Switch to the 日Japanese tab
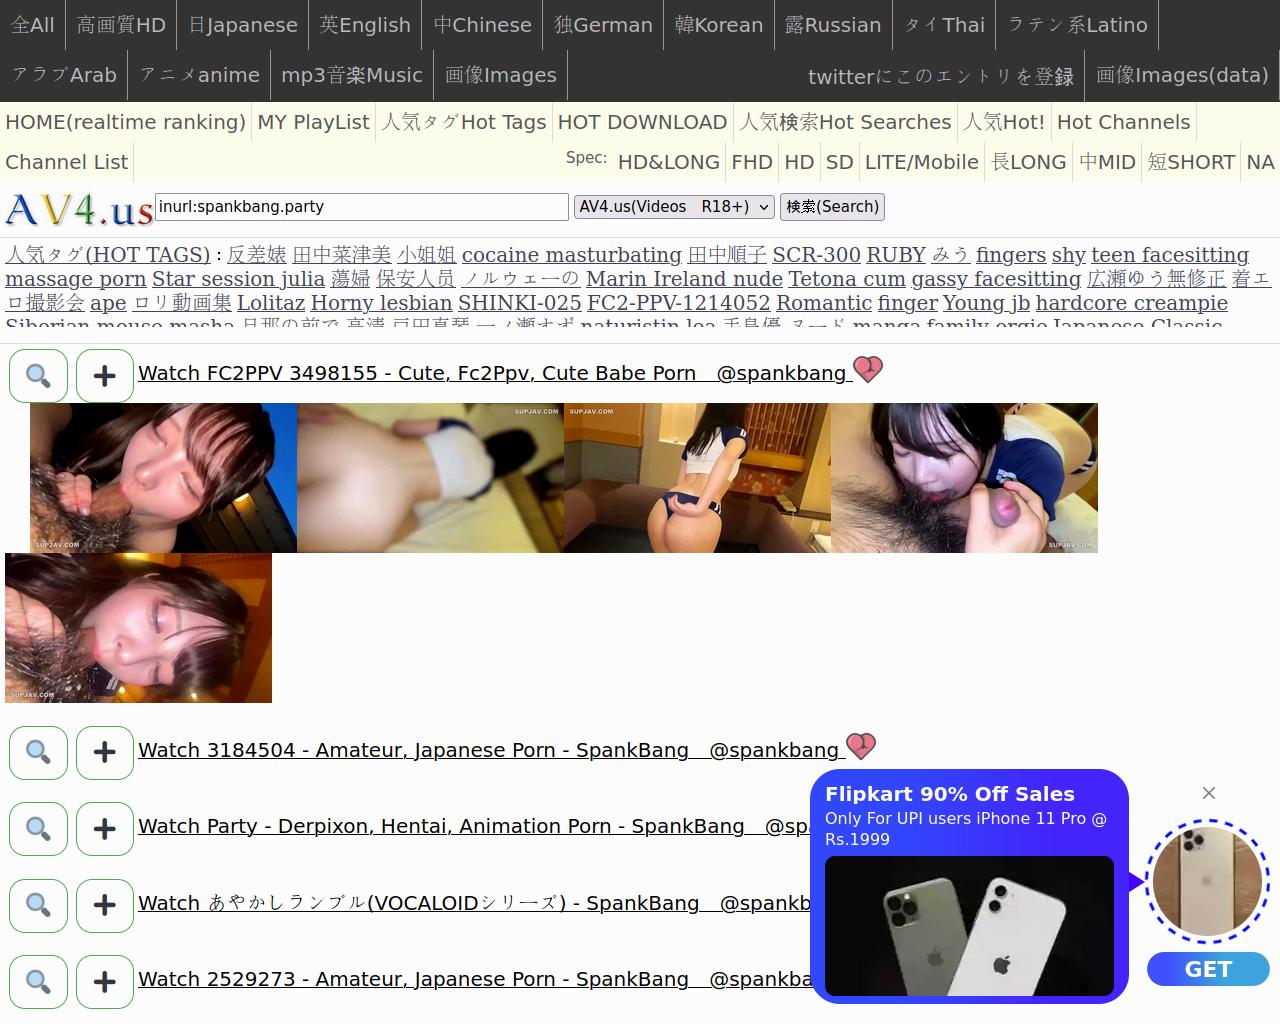This screenshot has height=1024, width=1280. (243, 25)
